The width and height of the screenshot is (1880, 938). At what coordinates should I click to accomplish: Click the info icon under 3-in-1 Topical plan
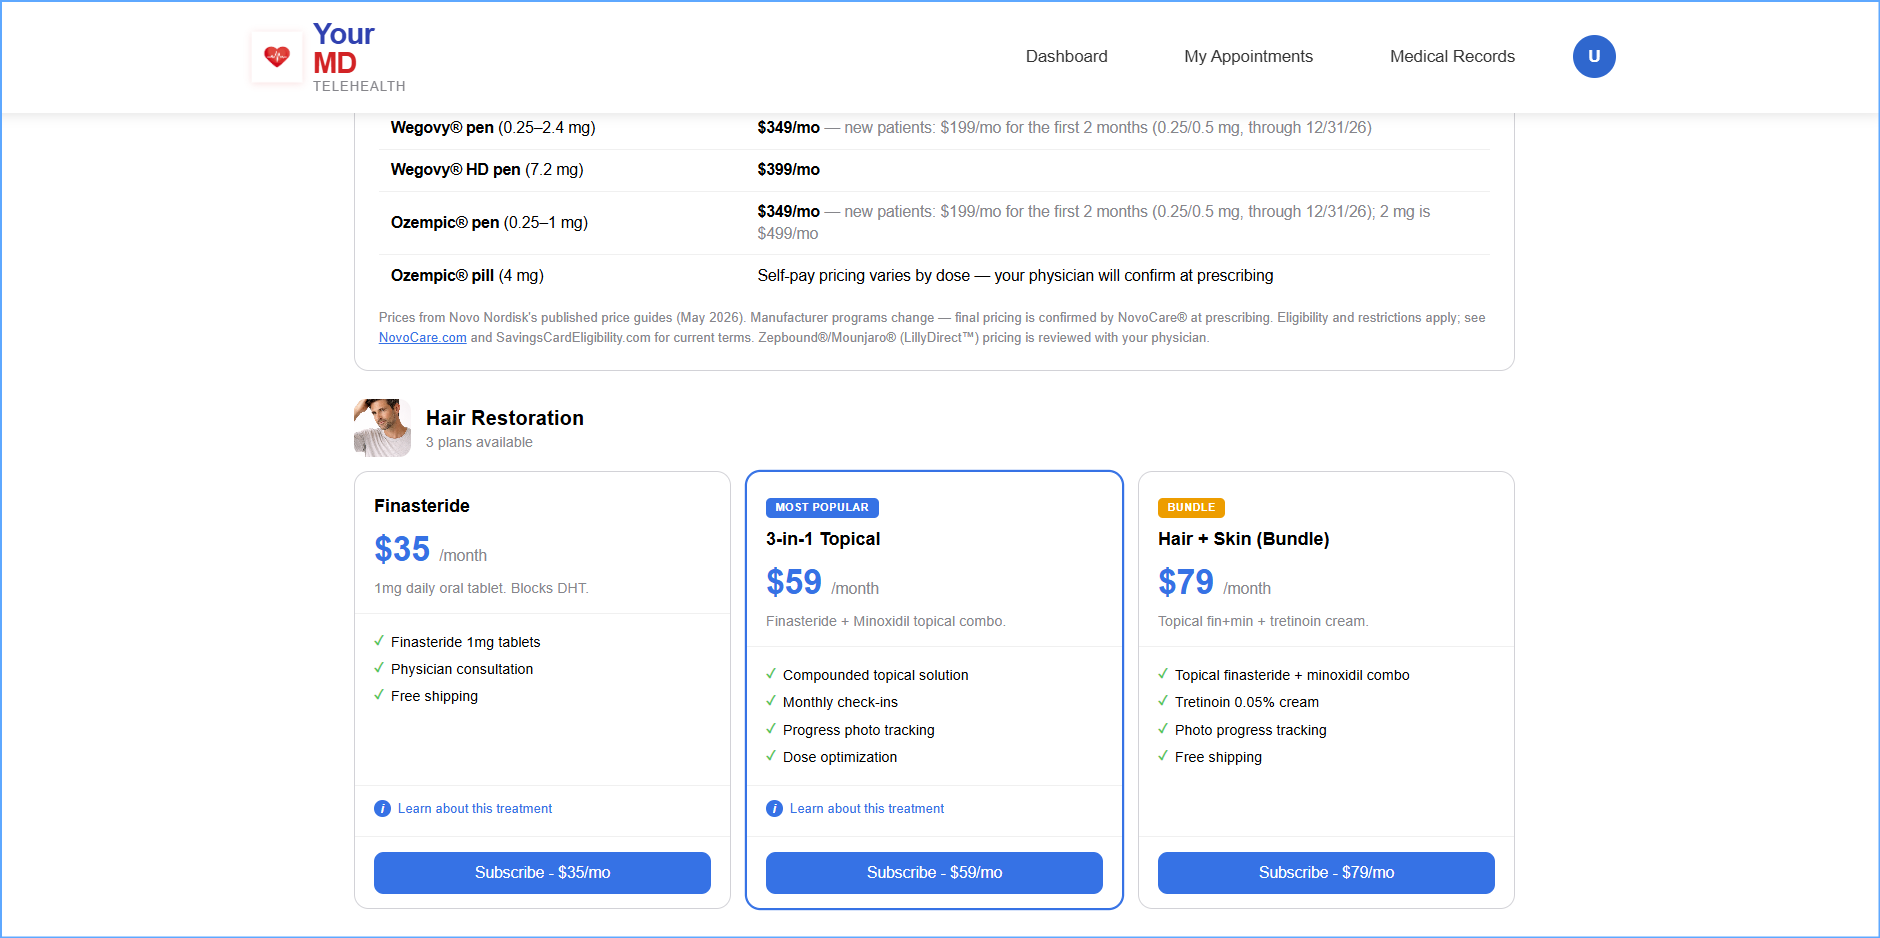point(774,808)
